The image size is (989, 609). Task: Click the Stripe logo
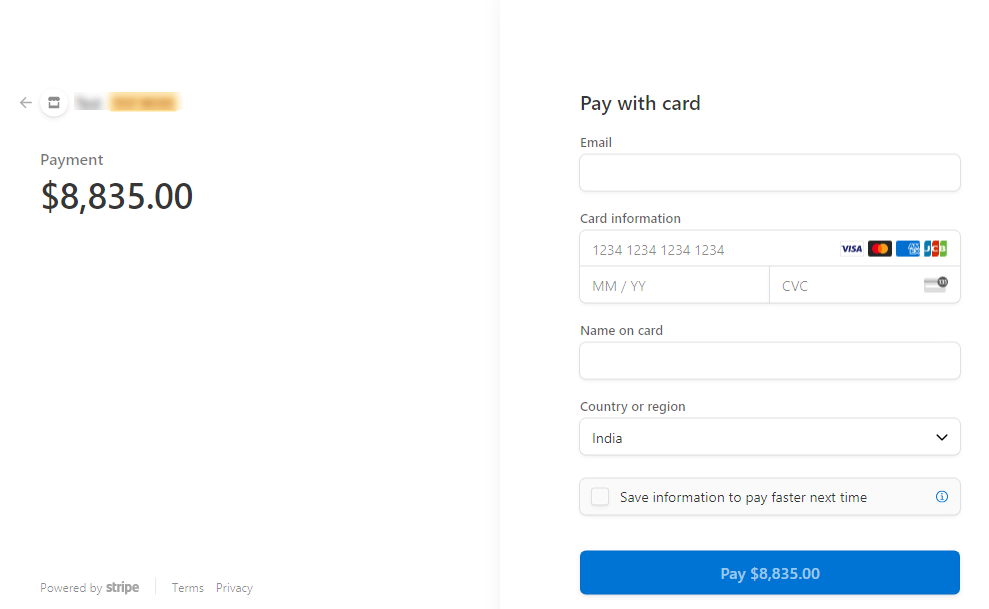(x=123, y=588)
